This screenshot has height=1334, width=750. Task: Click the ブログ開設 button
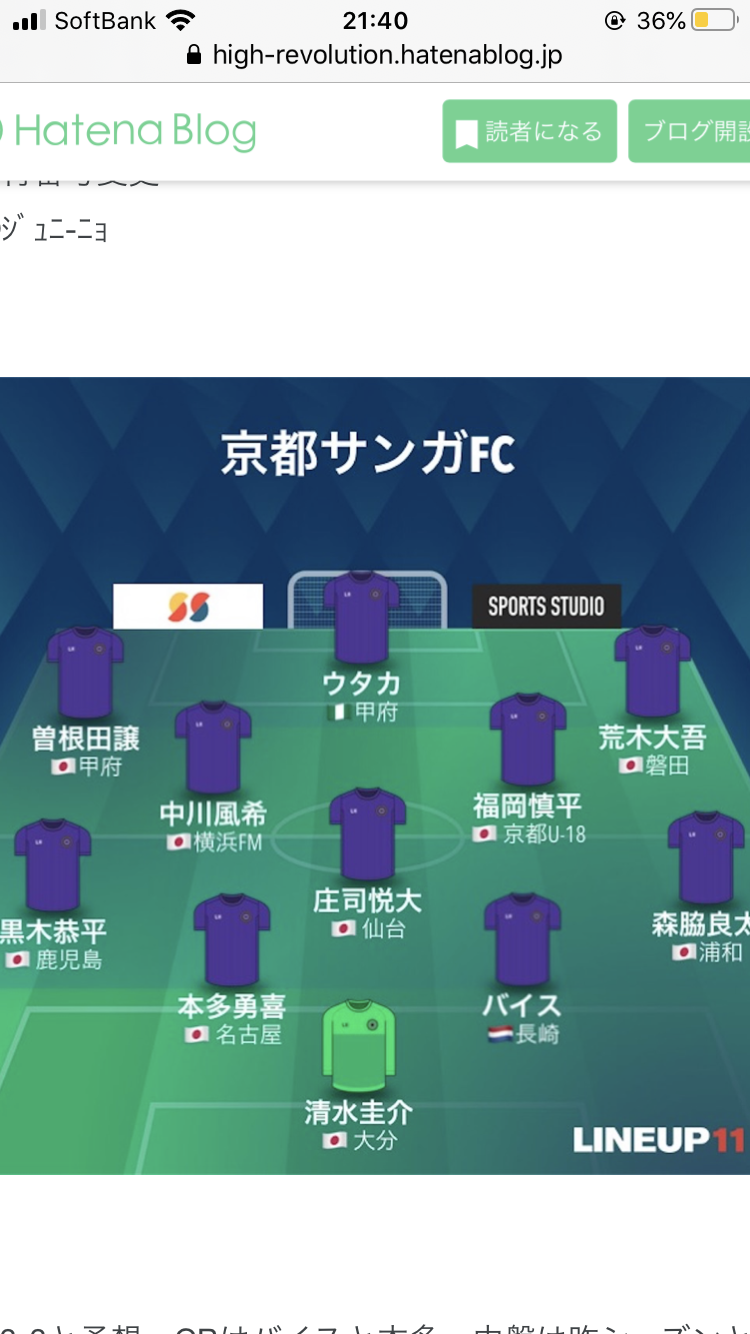690,131
